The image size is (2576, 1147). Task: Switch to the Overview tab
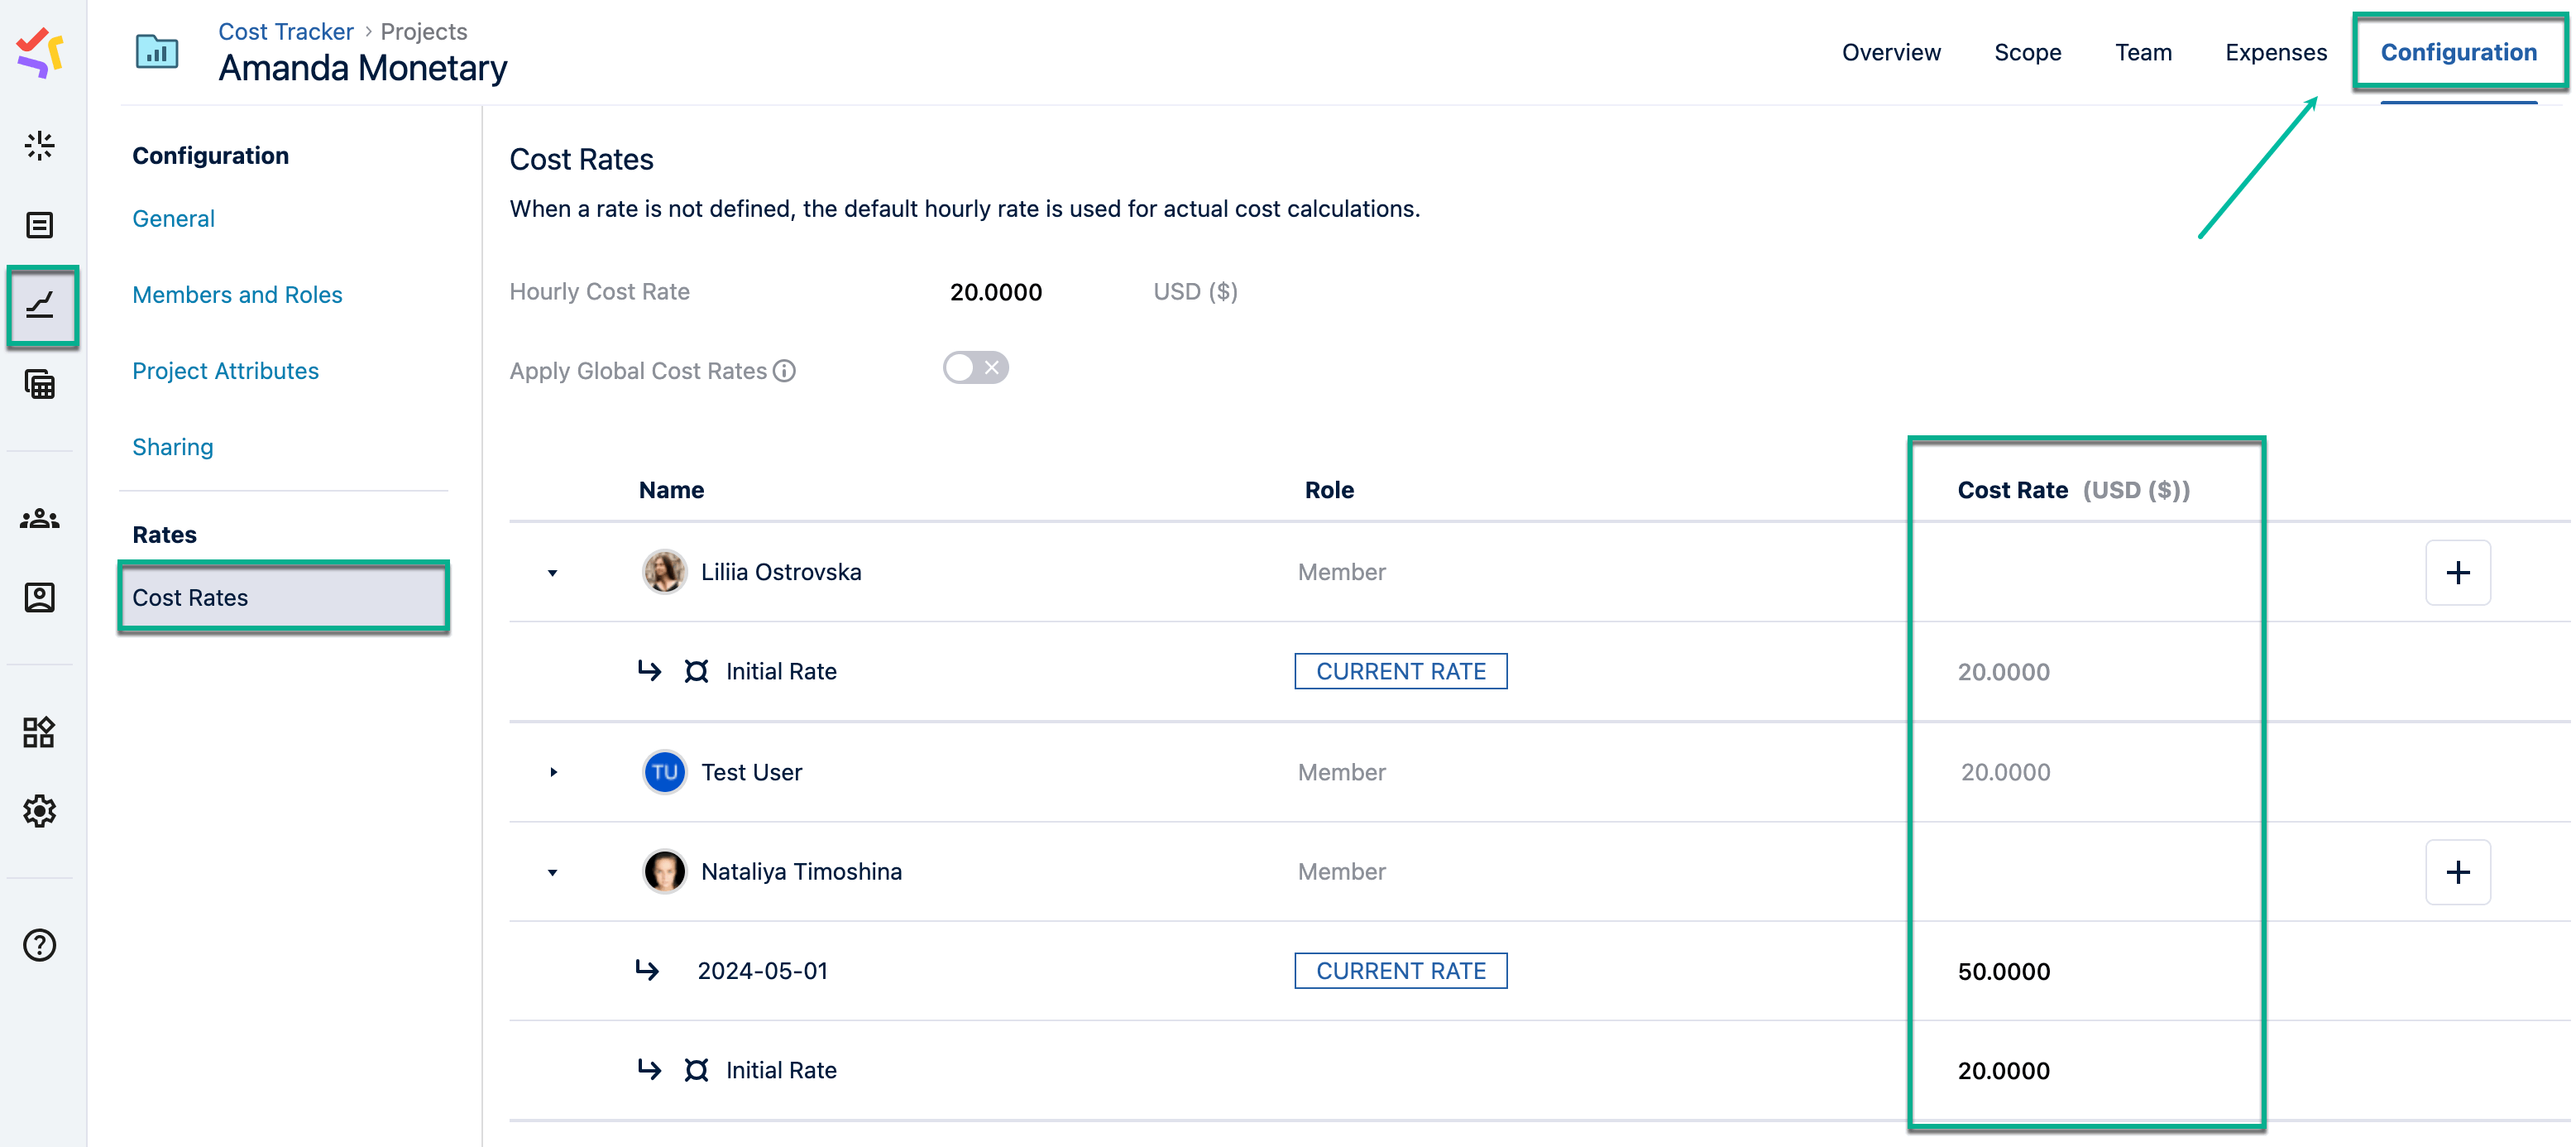point(1890,52)
